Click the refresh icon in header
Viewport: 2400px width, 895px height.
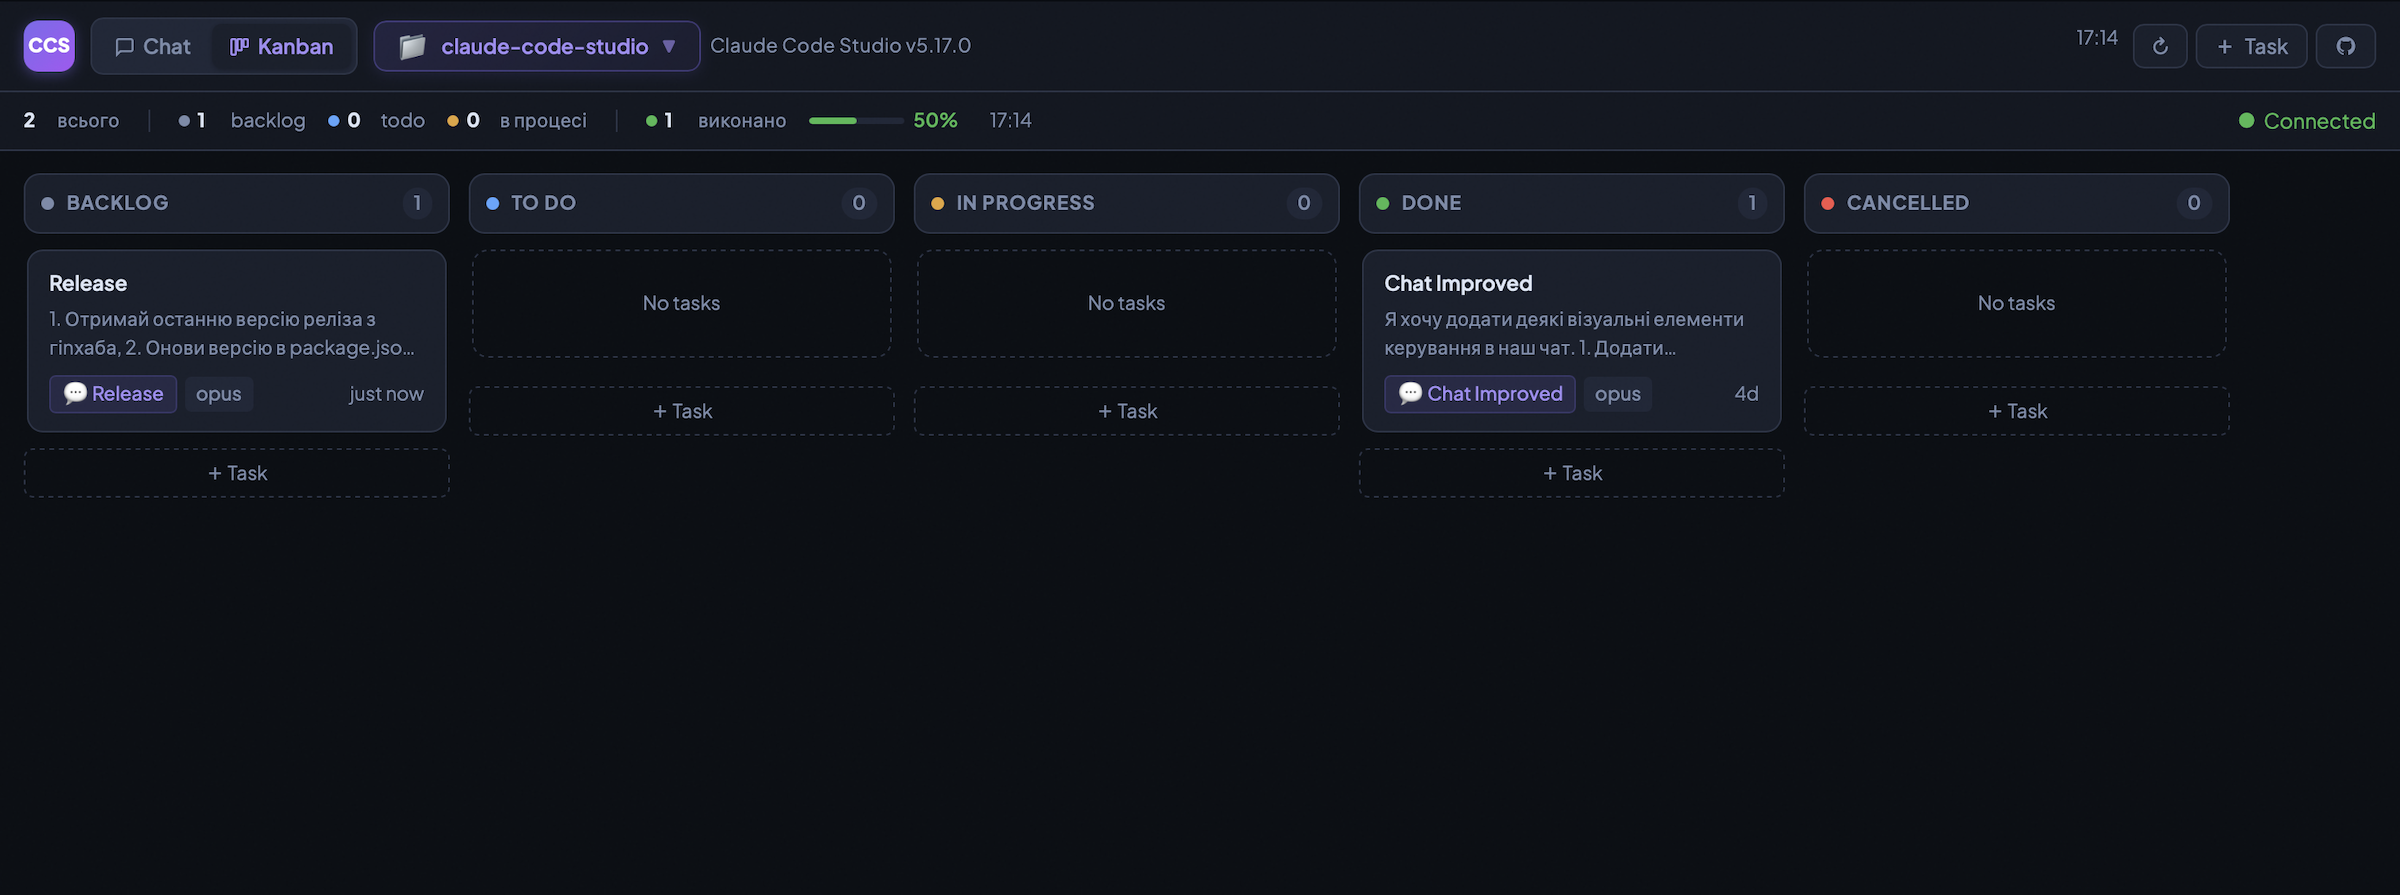(2160, 46)
